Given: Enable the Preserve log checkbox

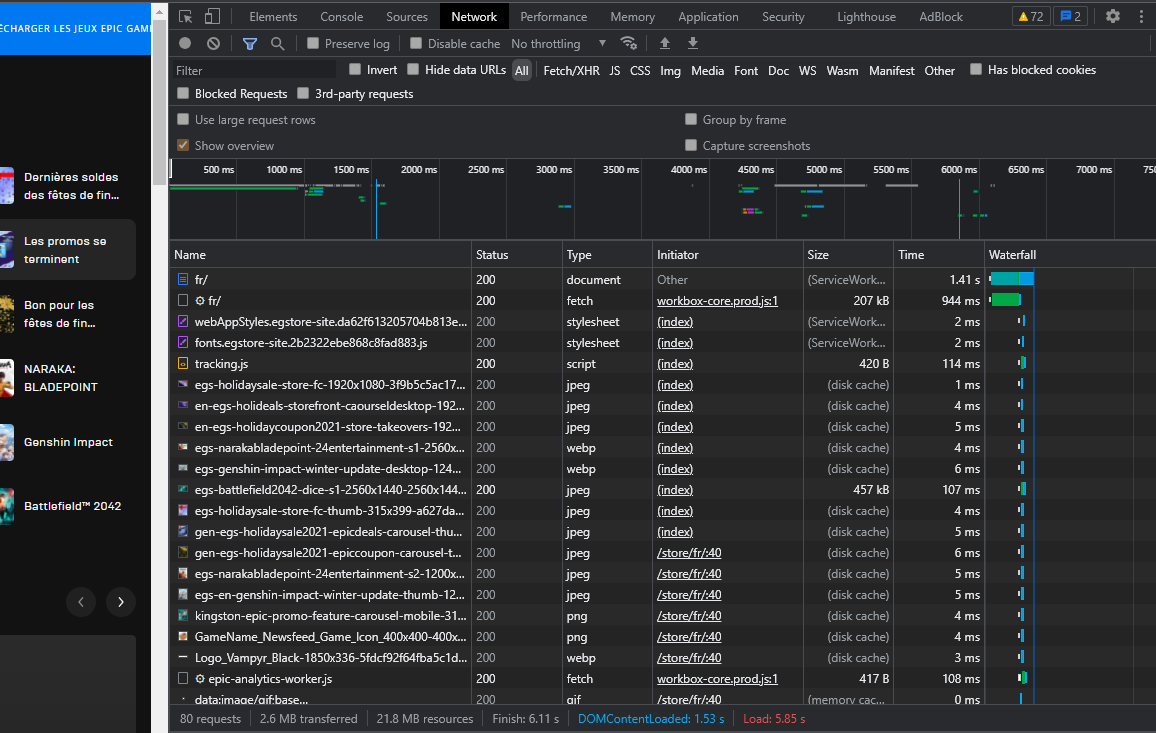Looking at the screenshot, I should [x=313, y=43].
